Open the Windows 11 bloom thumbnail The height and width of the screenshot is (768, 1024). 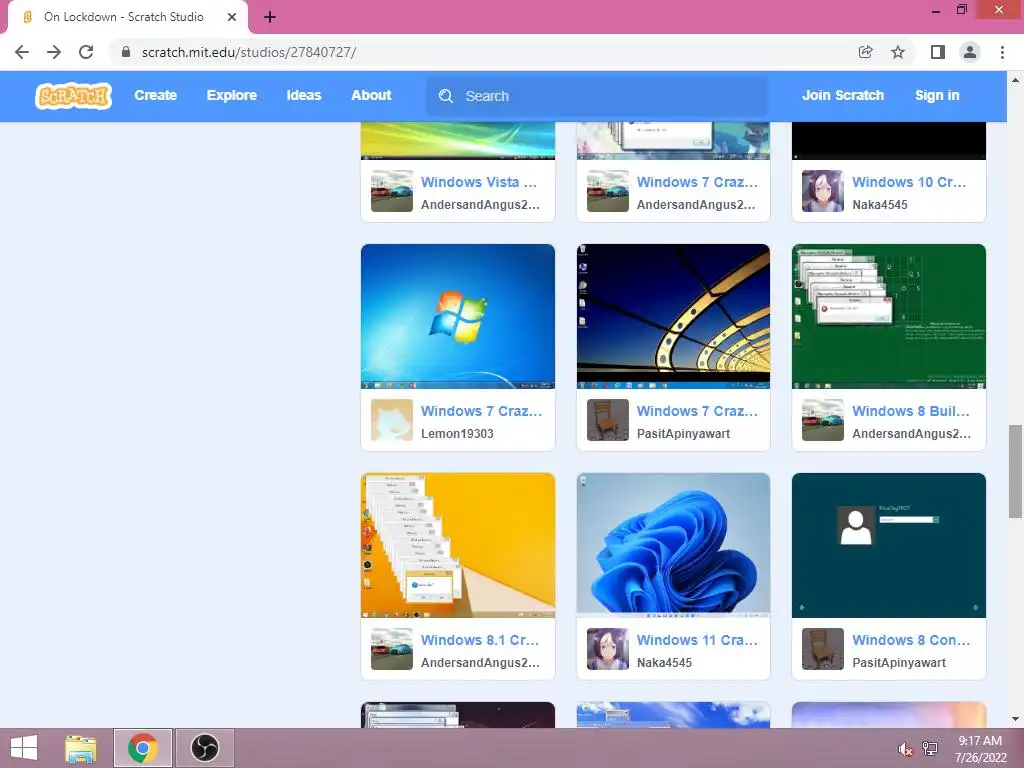pos(673,545)
